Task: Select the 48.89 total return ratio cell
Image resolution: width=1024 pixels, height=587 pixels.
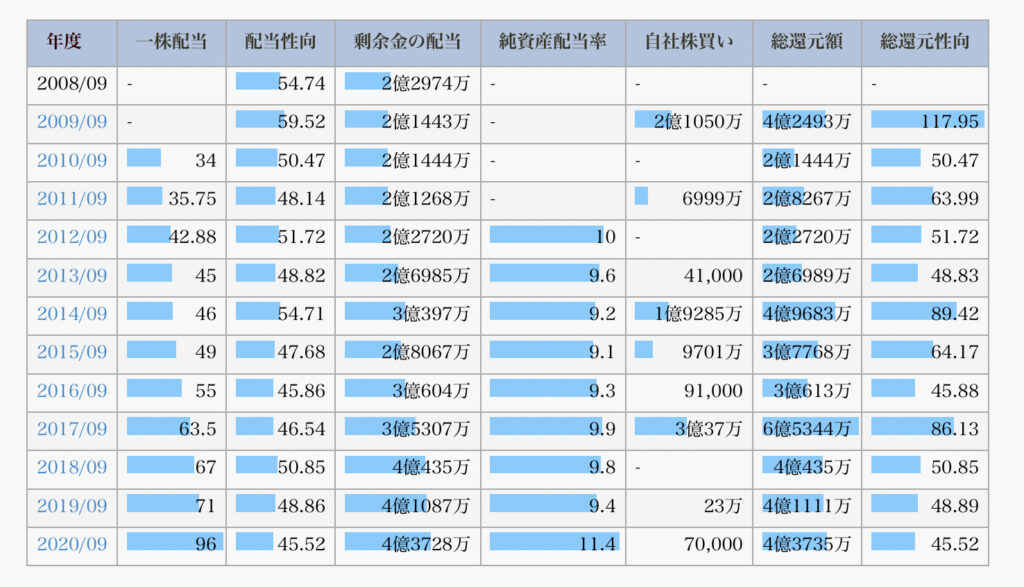Action: pos(925,507)
